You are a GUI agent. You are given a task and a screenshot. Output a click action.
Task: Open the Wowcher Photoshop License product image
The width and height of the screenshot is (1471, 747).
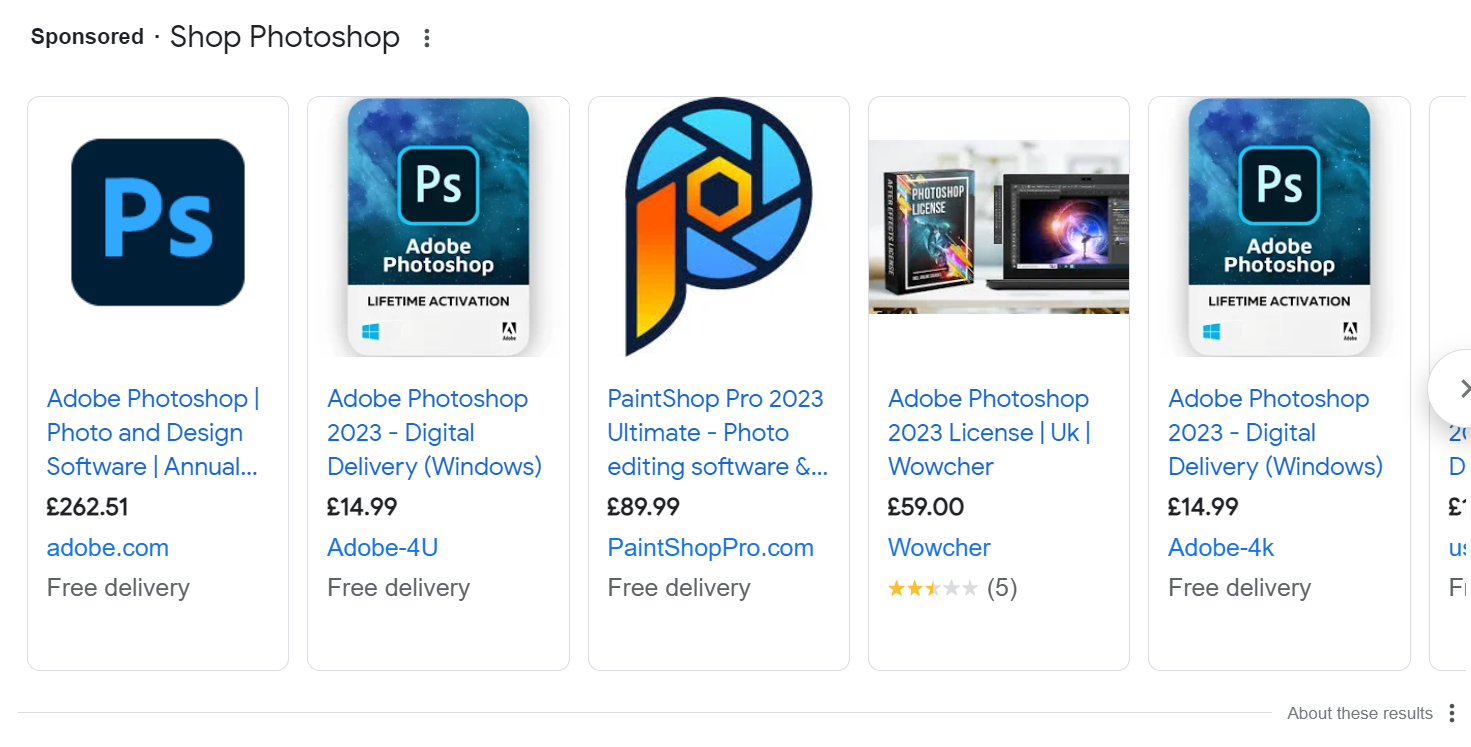pyautogui.click(x=999, y=227)
